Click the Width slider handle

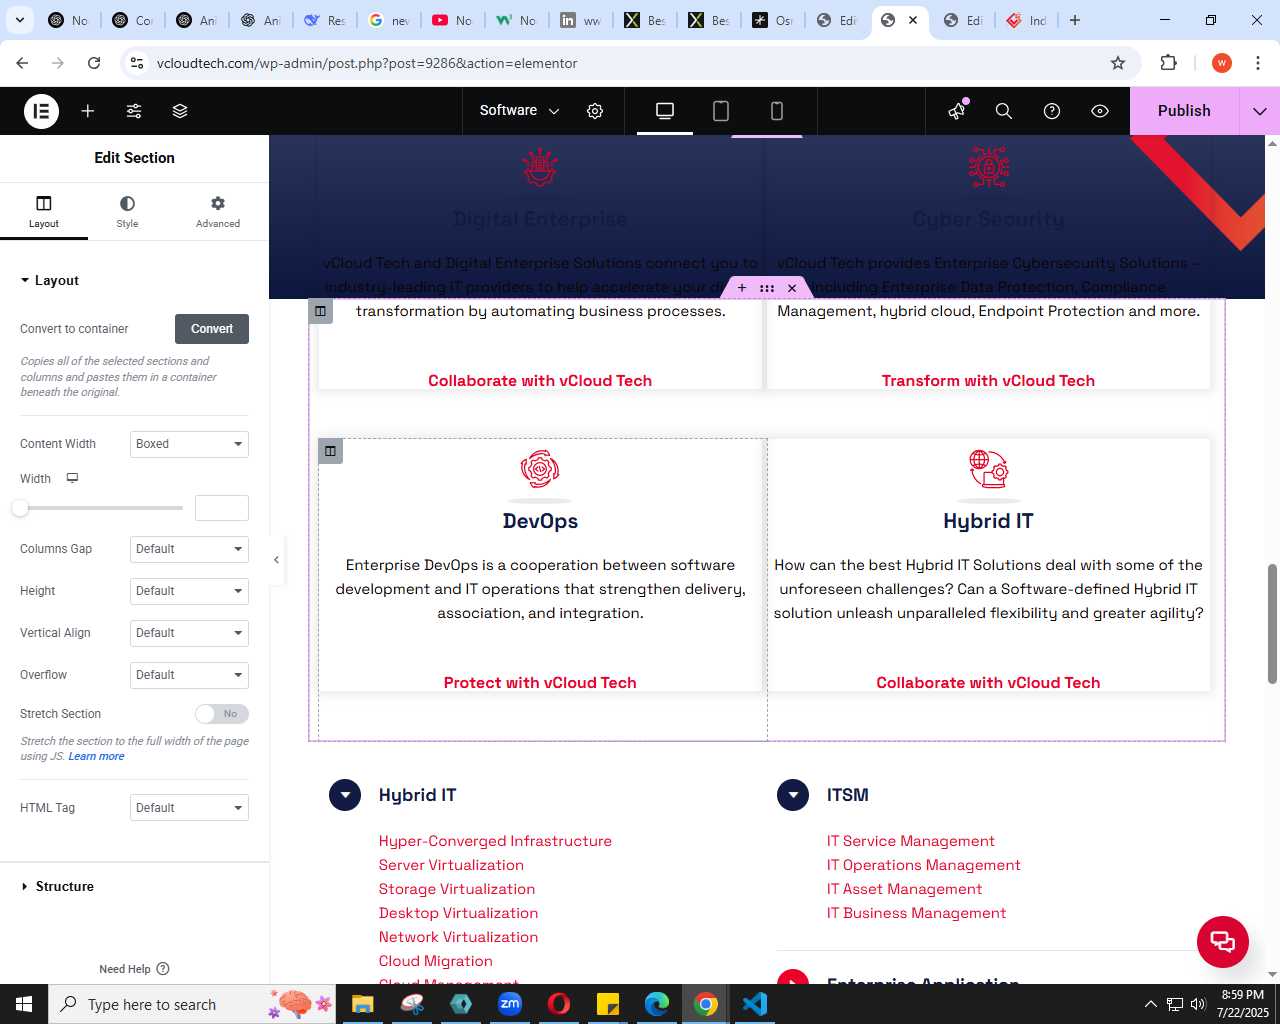click(x=20, y=508)
